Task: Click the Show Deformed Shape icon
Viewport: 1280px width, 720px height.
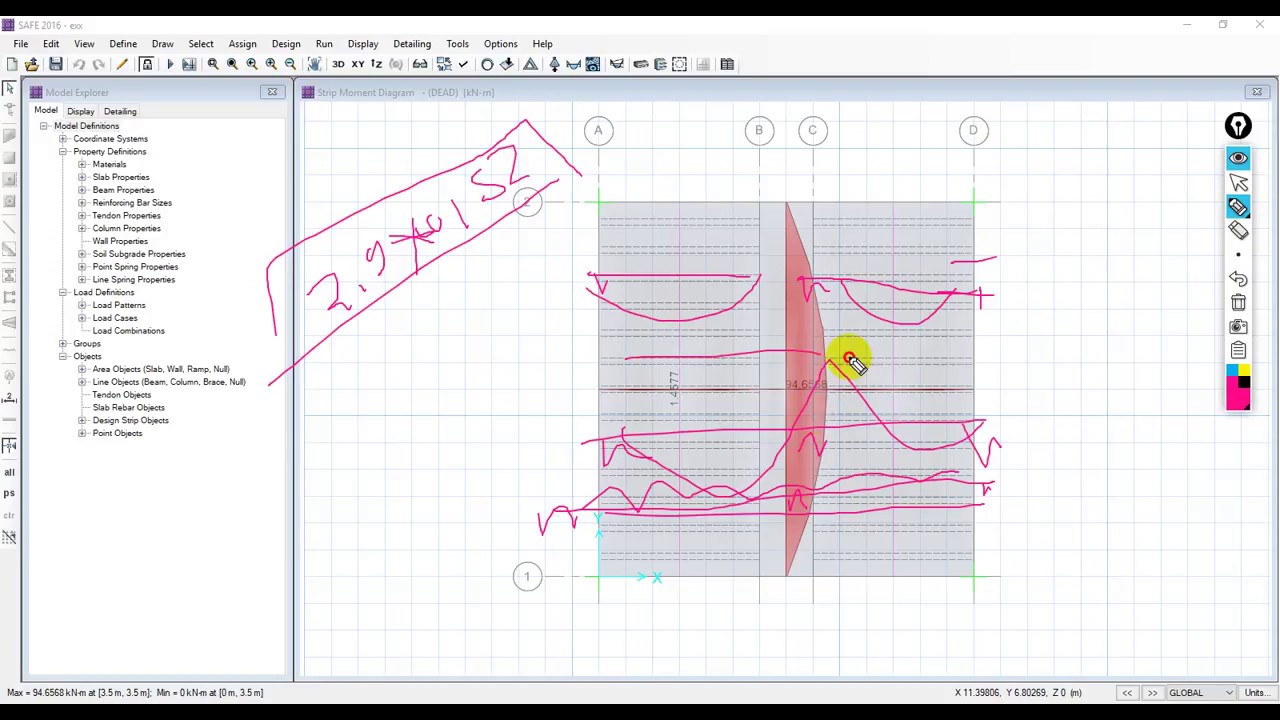Action: click(x=530, y=64)
